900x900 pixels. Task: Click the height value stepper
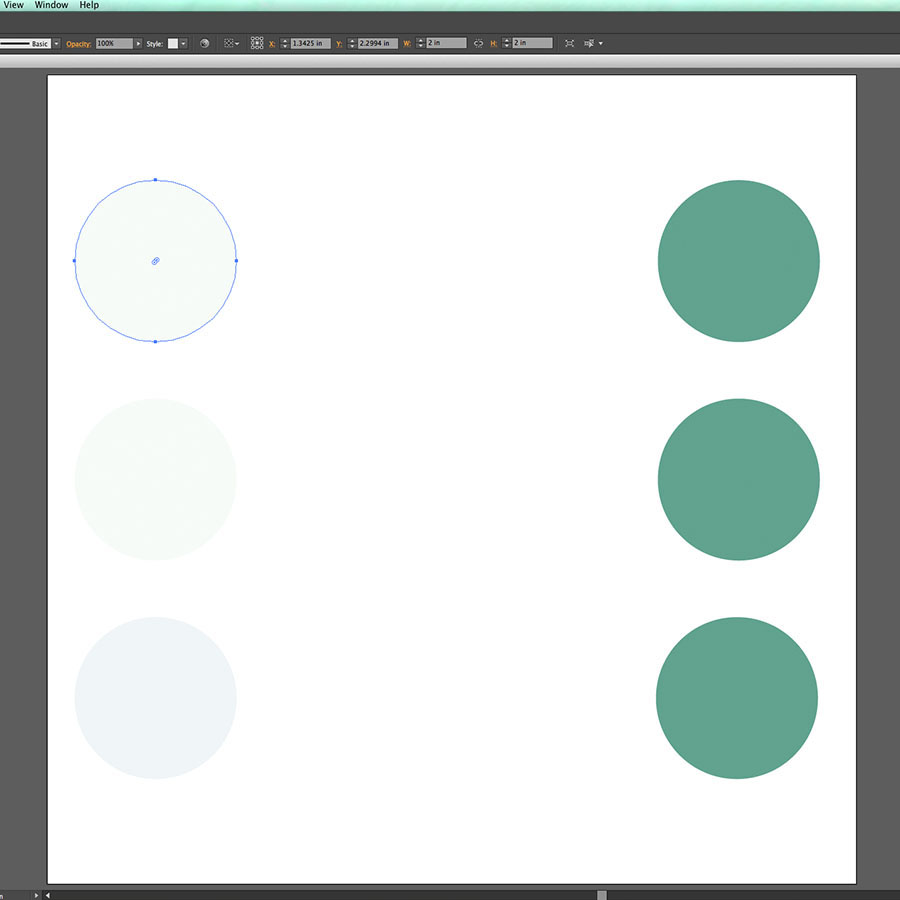506,43
